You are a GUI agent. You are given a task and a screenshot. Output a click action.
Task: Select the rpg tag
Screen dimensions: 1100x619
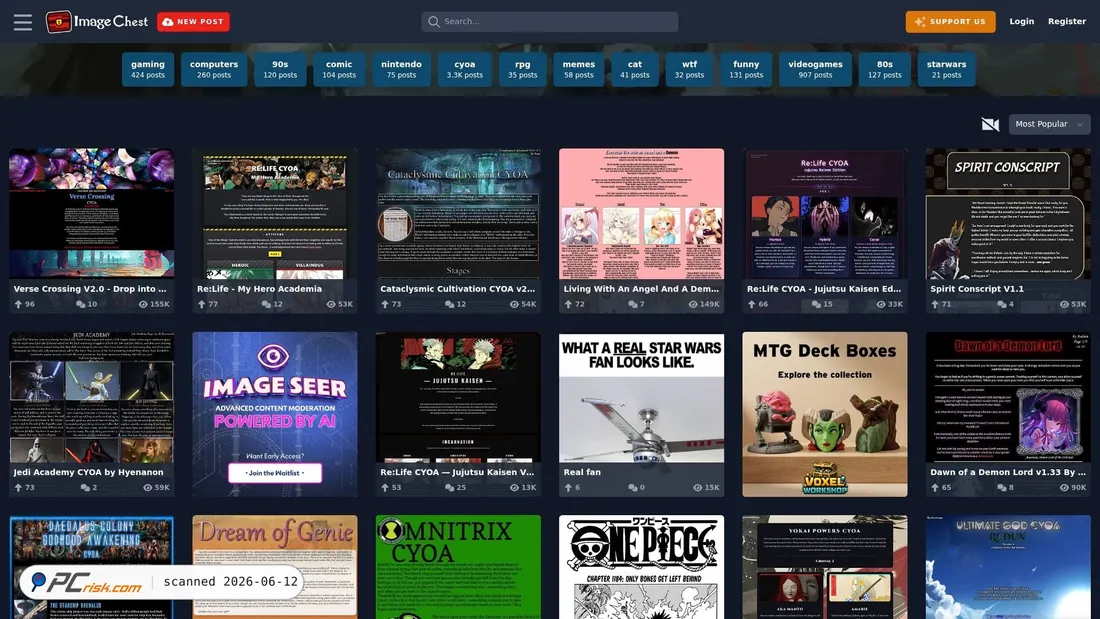(x=523, y=69)
